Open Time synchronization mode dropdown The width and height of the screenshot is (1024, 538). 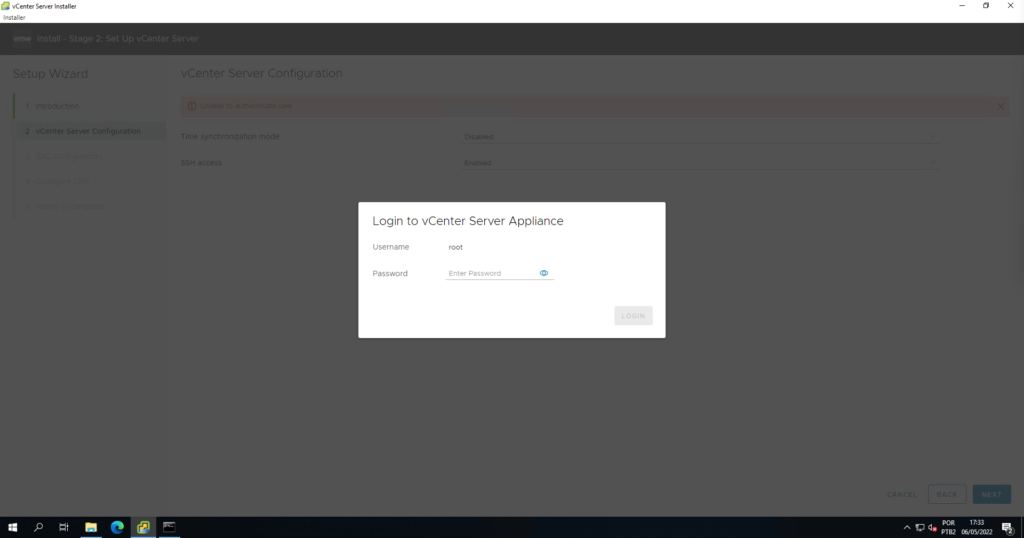point(701,136)
